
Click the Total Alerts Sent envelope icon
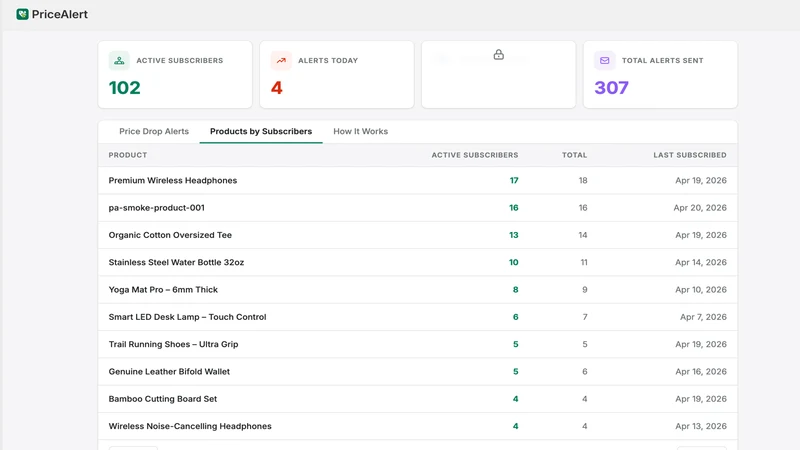604,60
